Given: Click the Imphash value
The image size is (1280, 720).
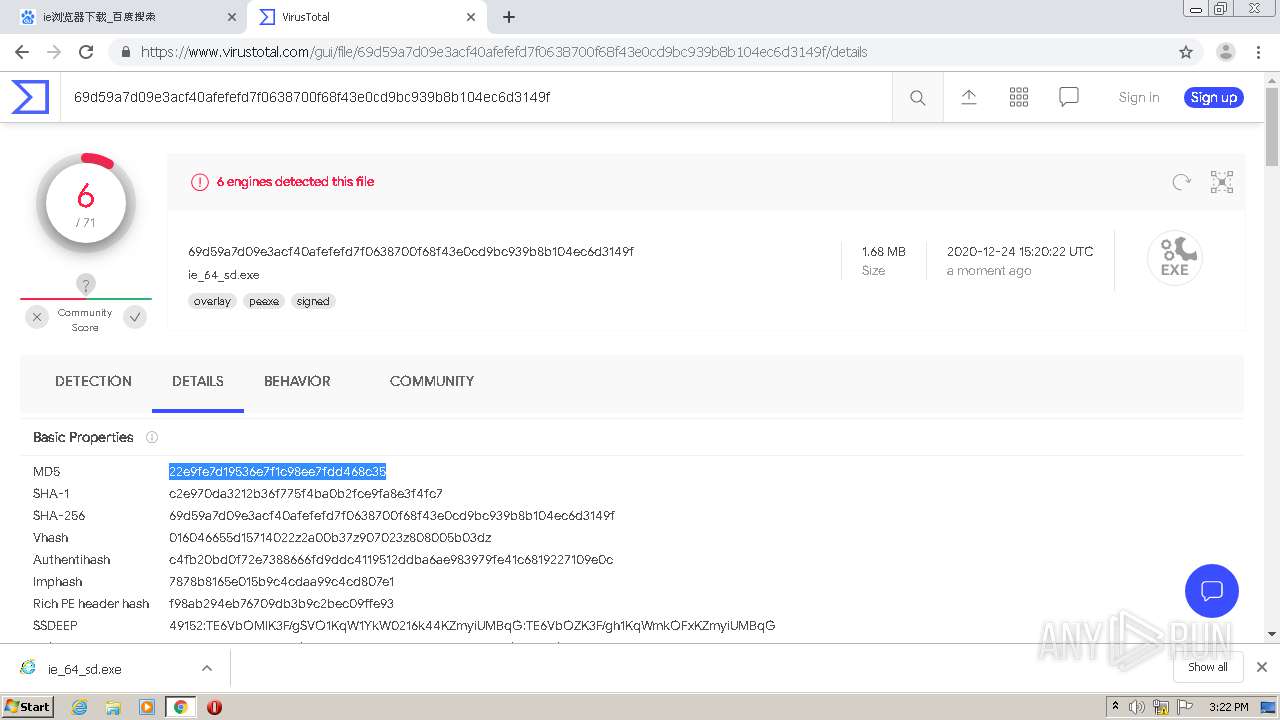Looking at the screenshot, I should 282,581.
